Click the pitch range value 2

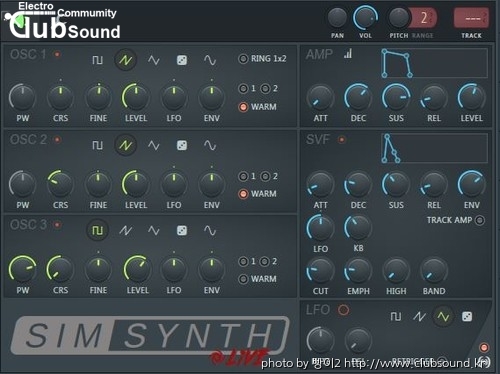[x=423, y=18]
